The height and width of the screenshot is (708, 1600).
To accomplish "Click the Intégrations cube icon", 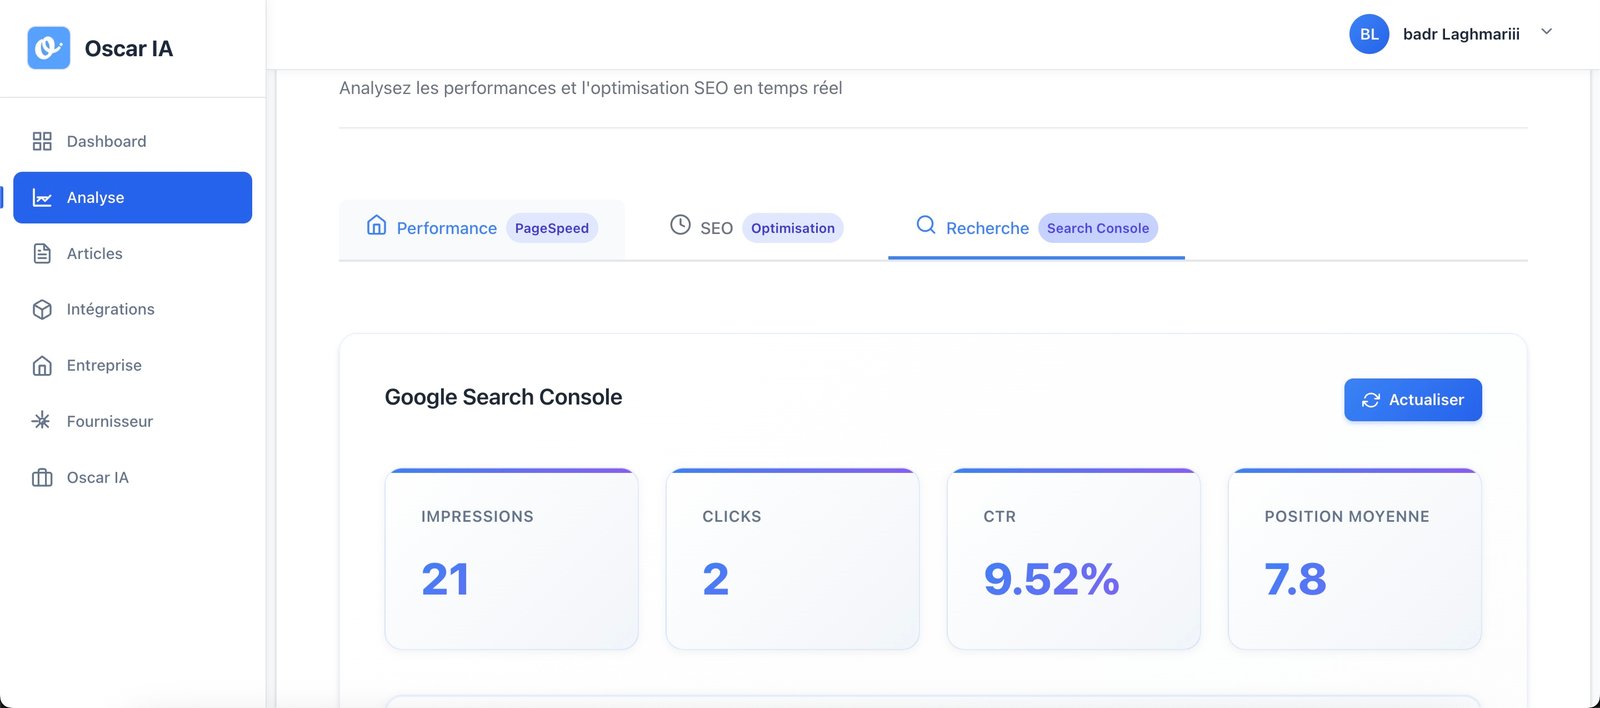I will 42,310.
